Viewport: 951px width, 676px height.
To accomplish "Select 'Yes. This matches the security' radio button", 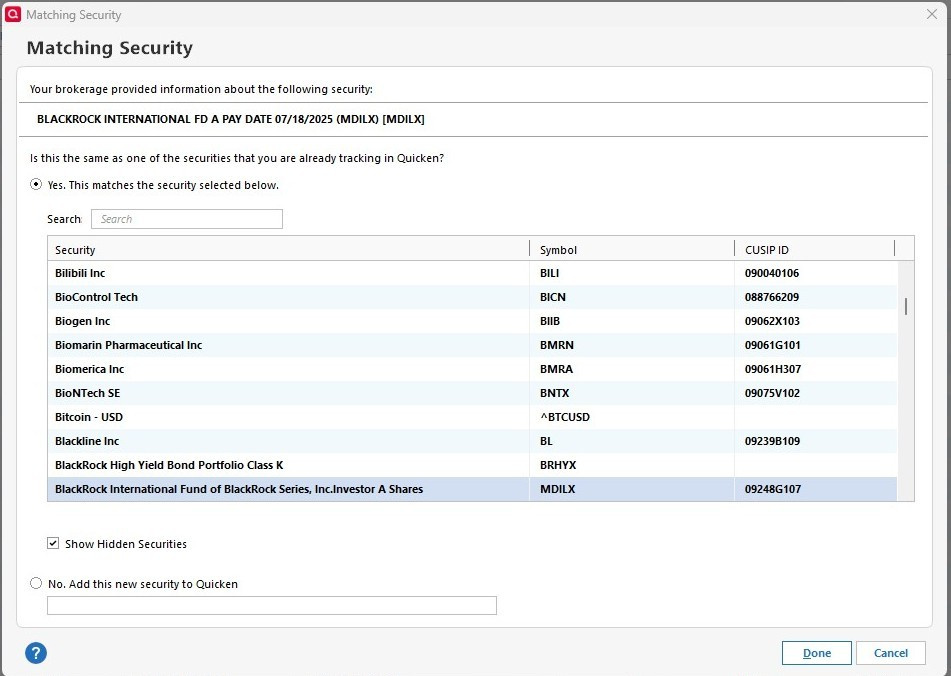I will pyautogui.click(x=37, y=185).
